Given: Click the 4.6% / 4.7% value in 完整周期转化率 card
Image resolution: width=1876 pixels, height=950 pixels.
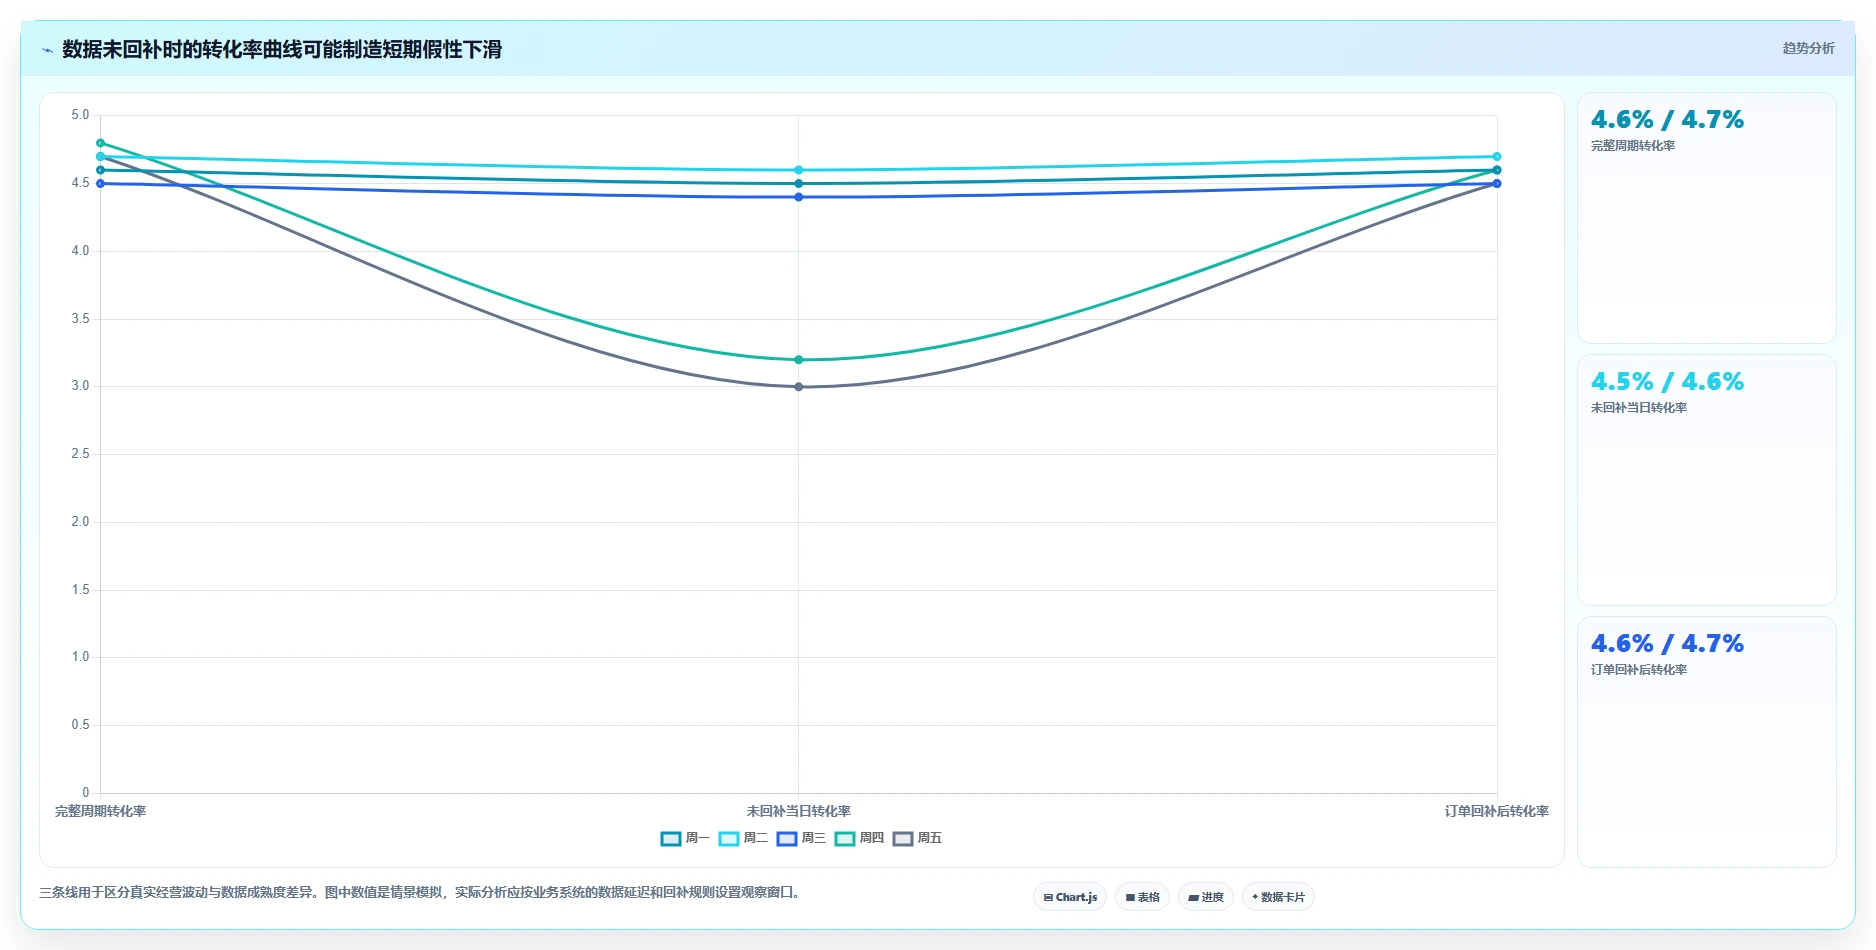Looking at the screenshot, I should pyautogui.click(x=1667, y=120).
